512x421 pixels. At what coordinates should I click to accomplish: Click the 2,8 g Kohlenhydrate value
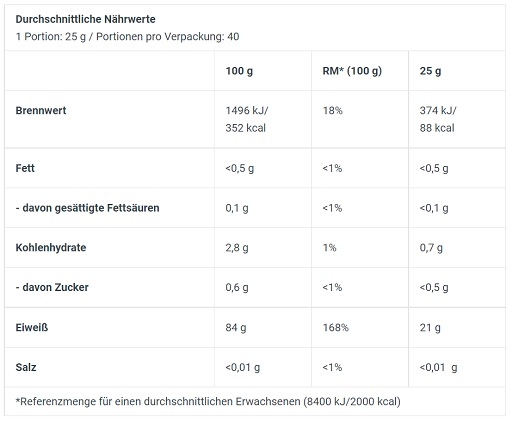pyautogui.click(x=237, y=248)
